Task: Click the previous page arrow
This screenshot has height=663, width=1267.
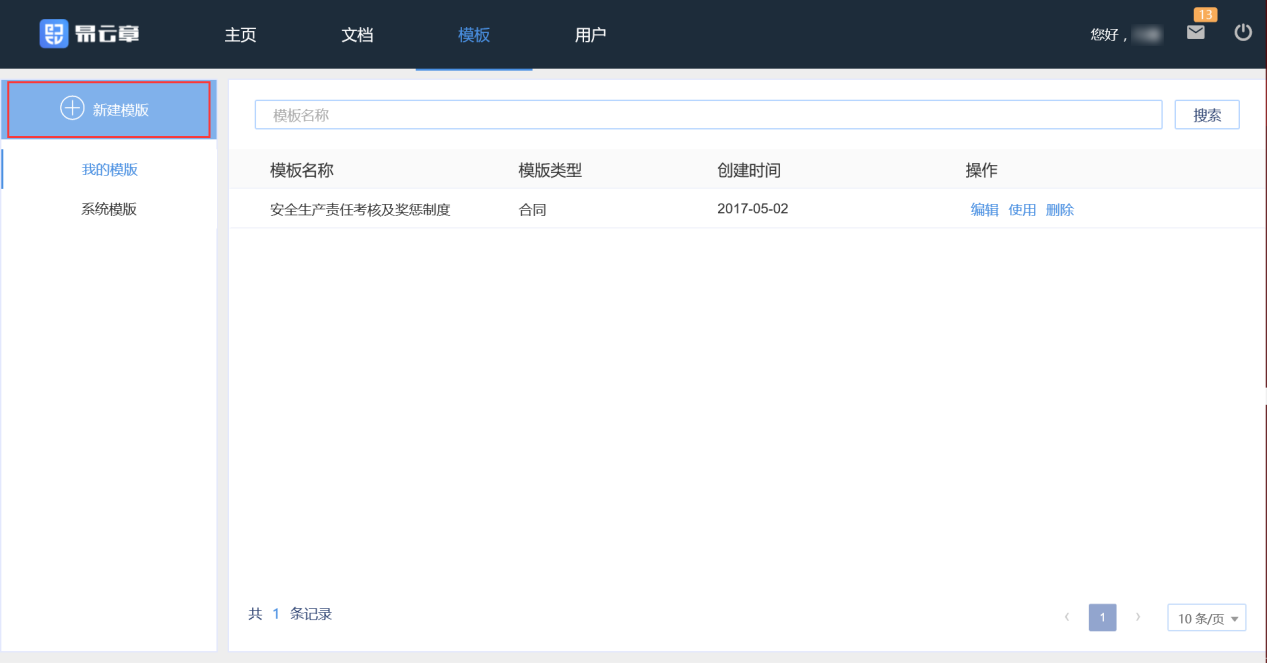Action: (x=1067, y=617)
